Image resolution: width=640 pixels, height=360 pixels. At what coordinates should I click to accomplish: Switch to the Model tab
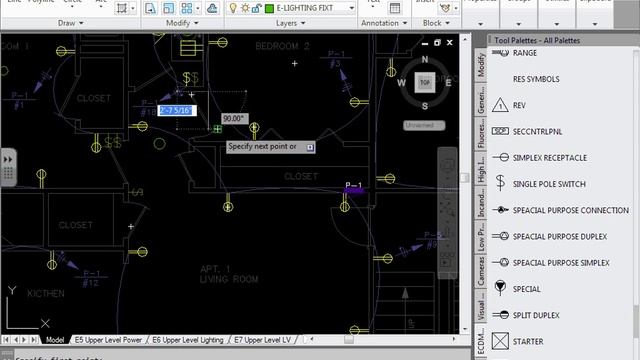(54, 340)
